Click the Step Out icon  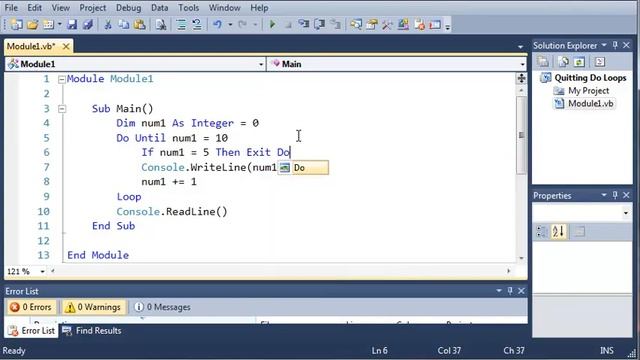point(336,25)
